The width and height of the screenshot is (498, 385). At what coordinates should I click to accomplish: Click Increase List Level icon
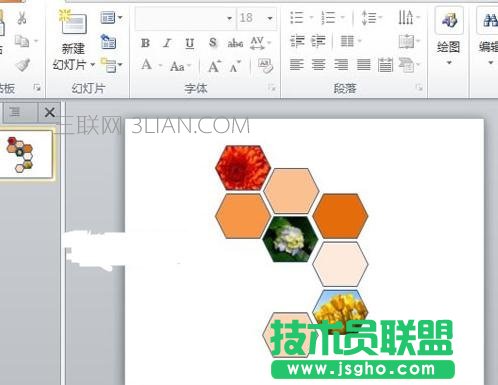pos(318,41)
